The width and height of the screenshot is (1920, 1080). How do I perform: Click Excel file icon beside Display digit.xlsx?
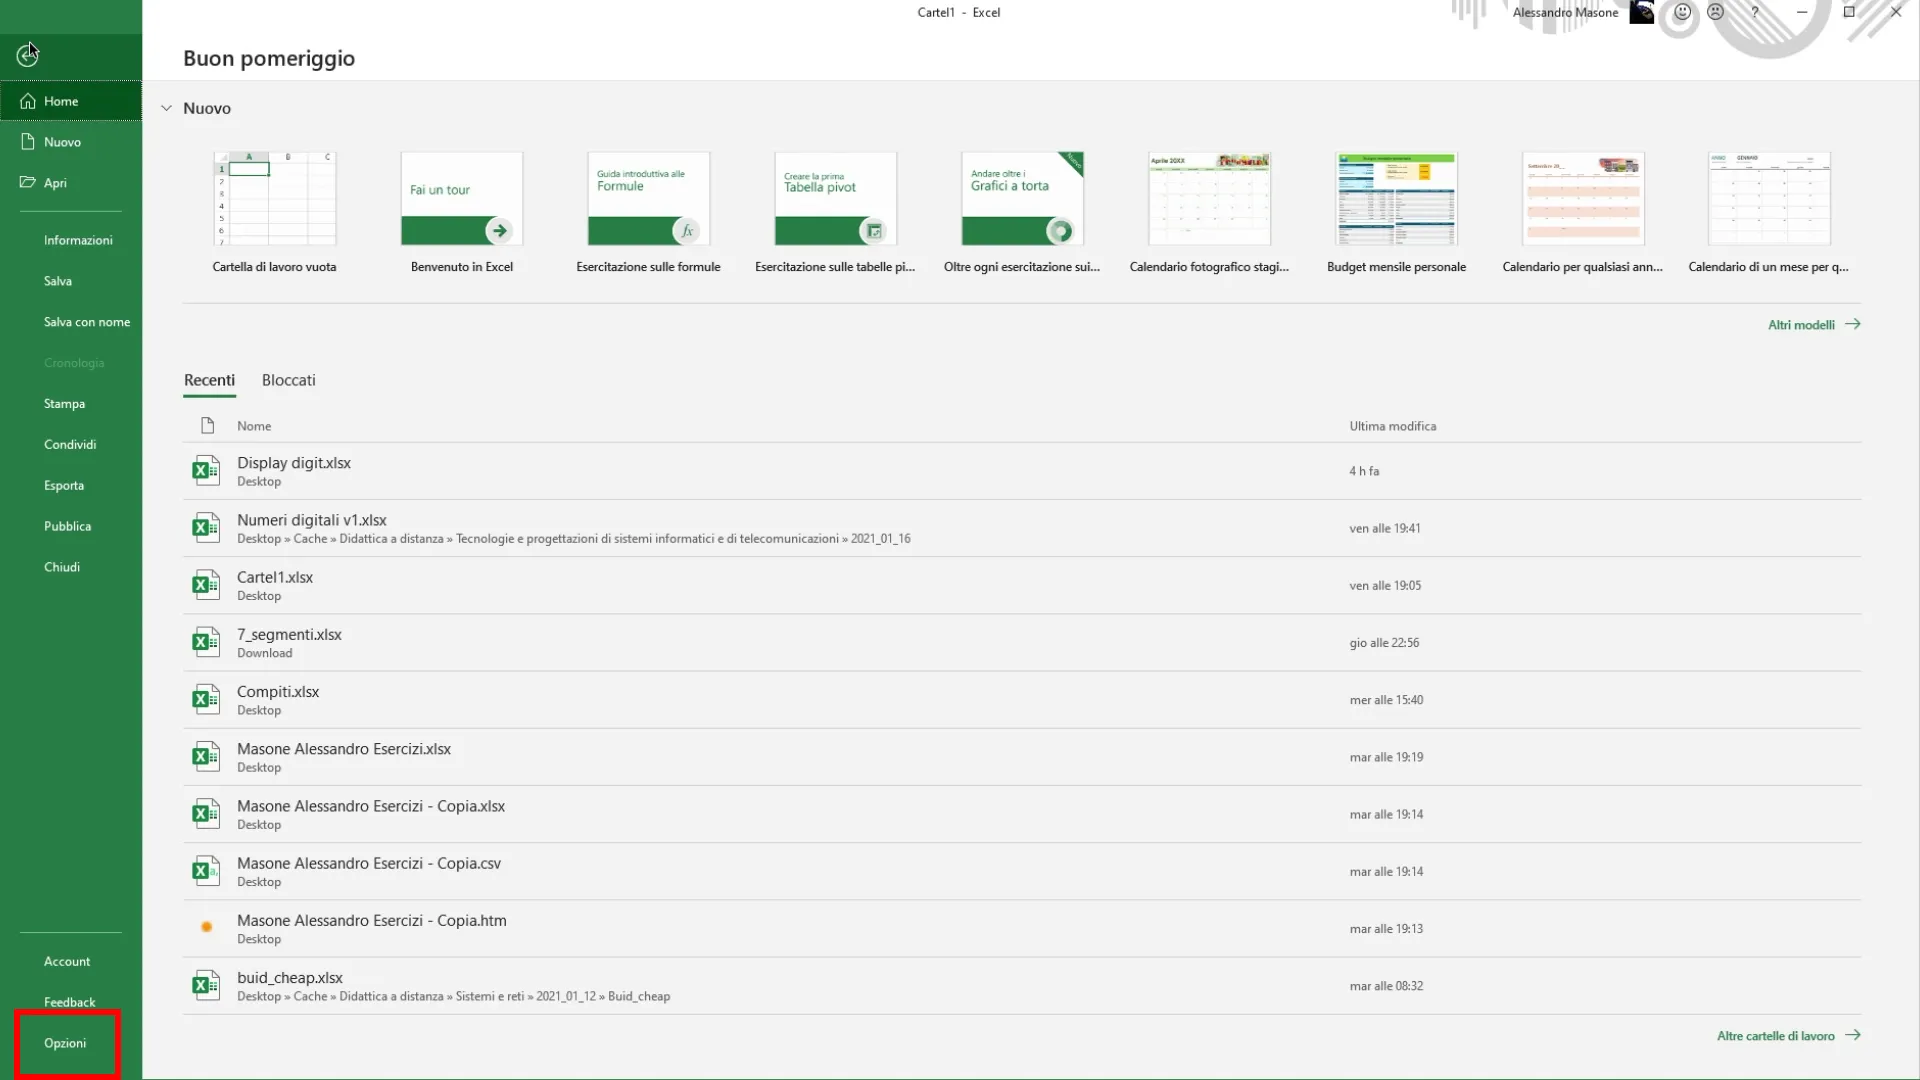[x=206, y=471]
